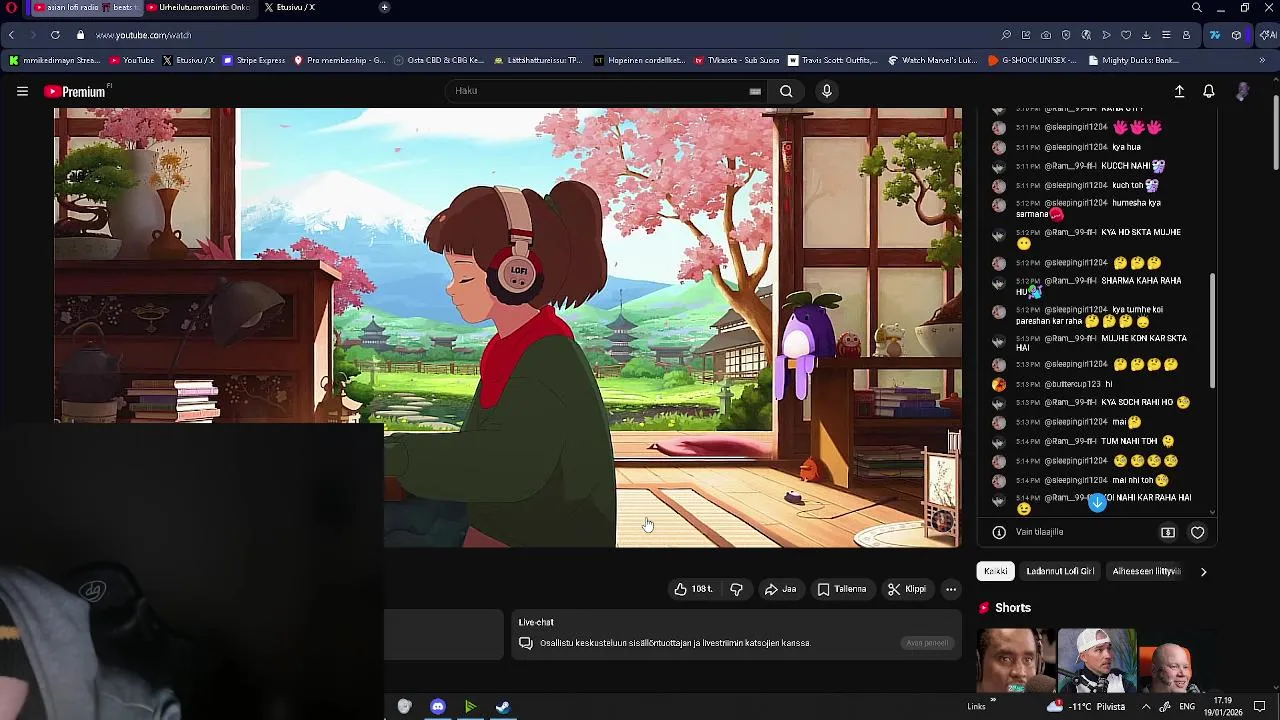Expand the bookmarks bar overflow chevron

(1262, 60)
